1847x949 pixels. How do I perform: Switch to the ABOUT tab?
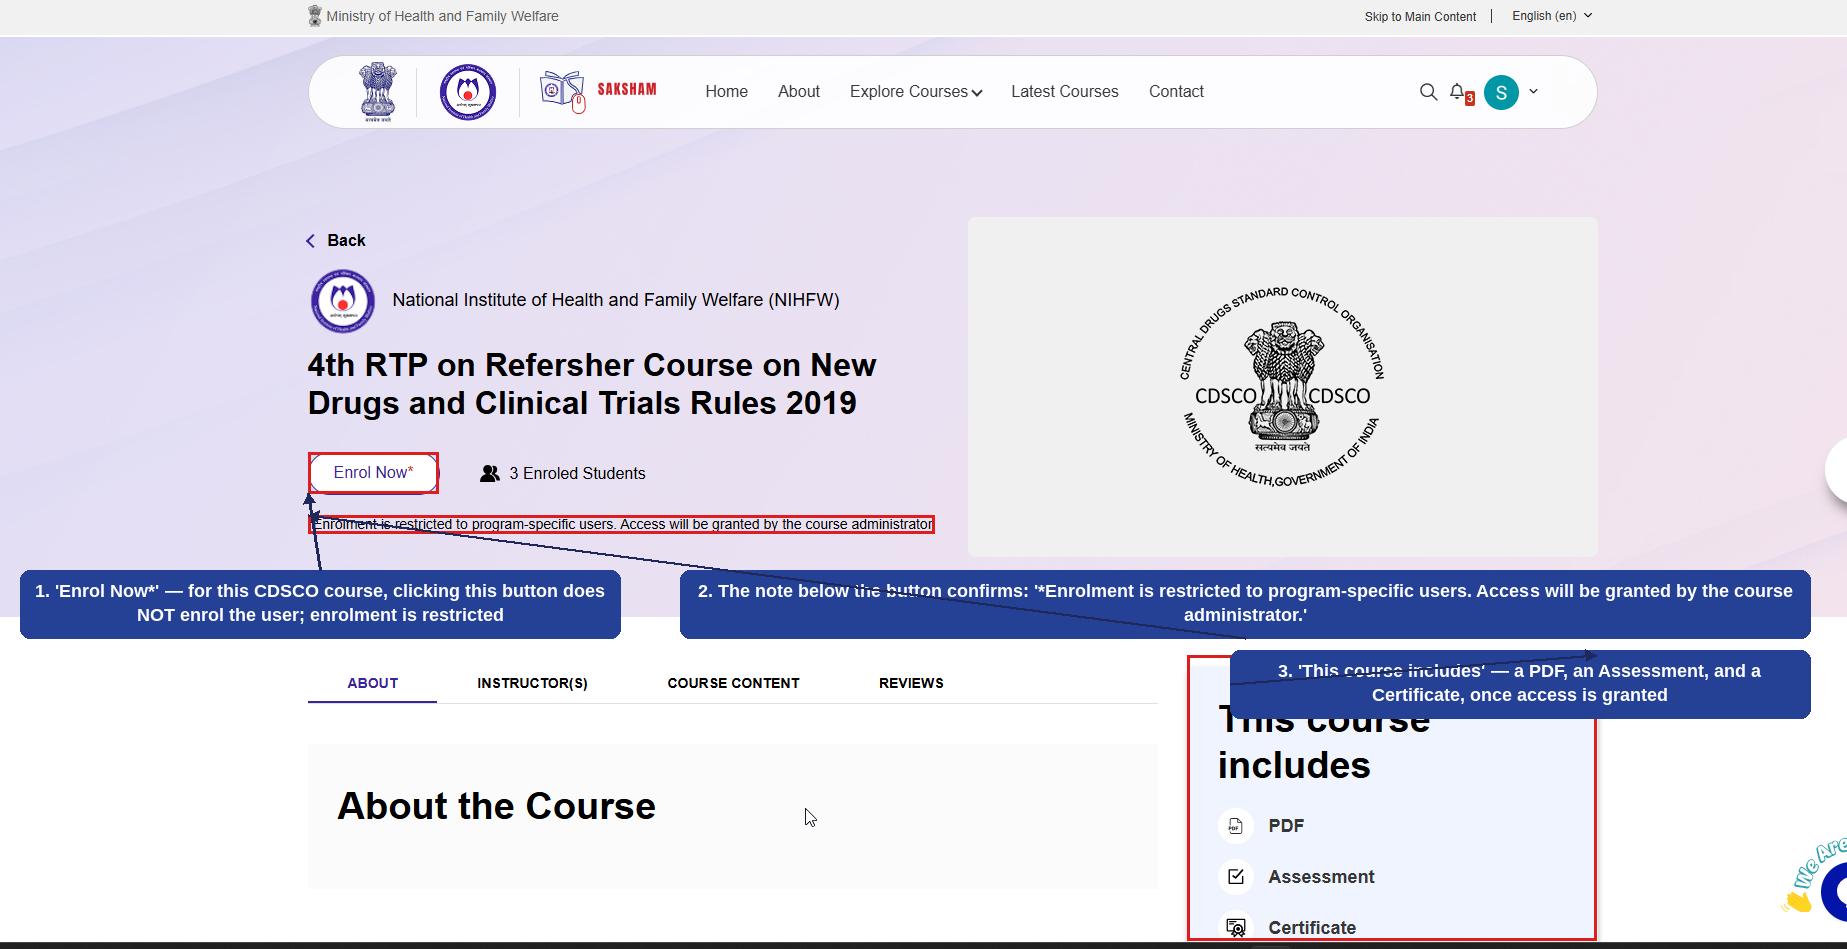click(373, 683)
